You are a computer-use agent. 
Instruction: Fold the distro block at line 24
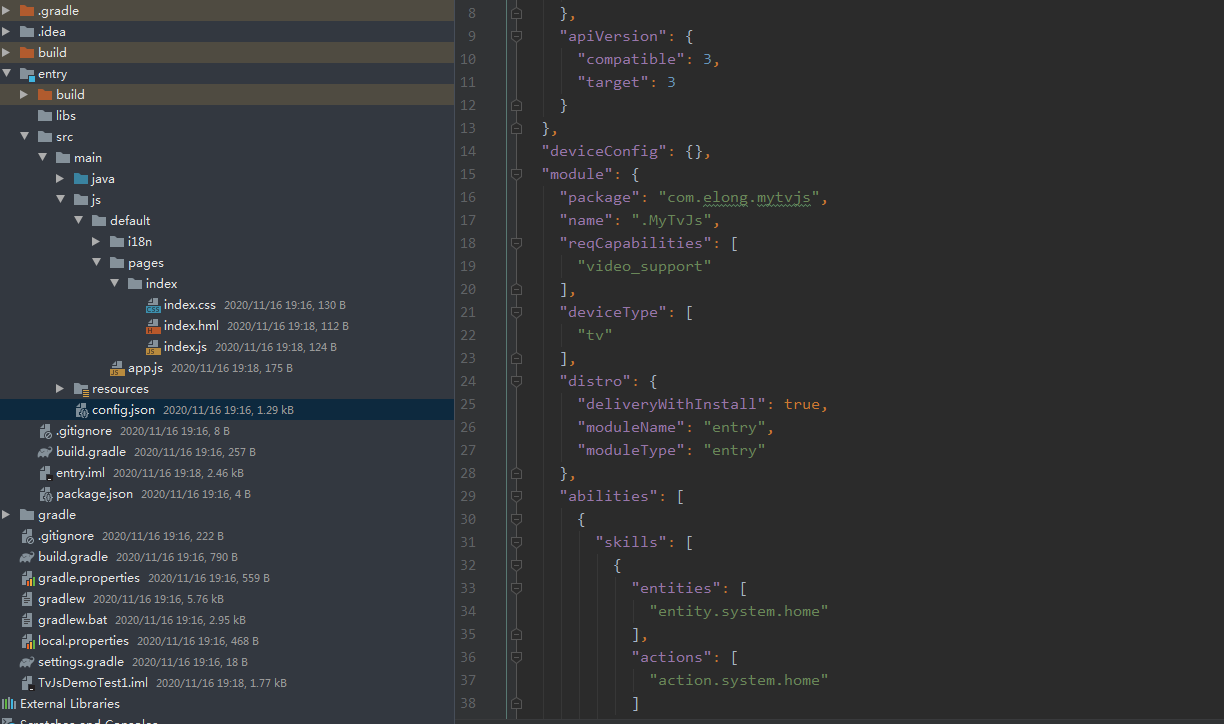[x=516, y=381]
